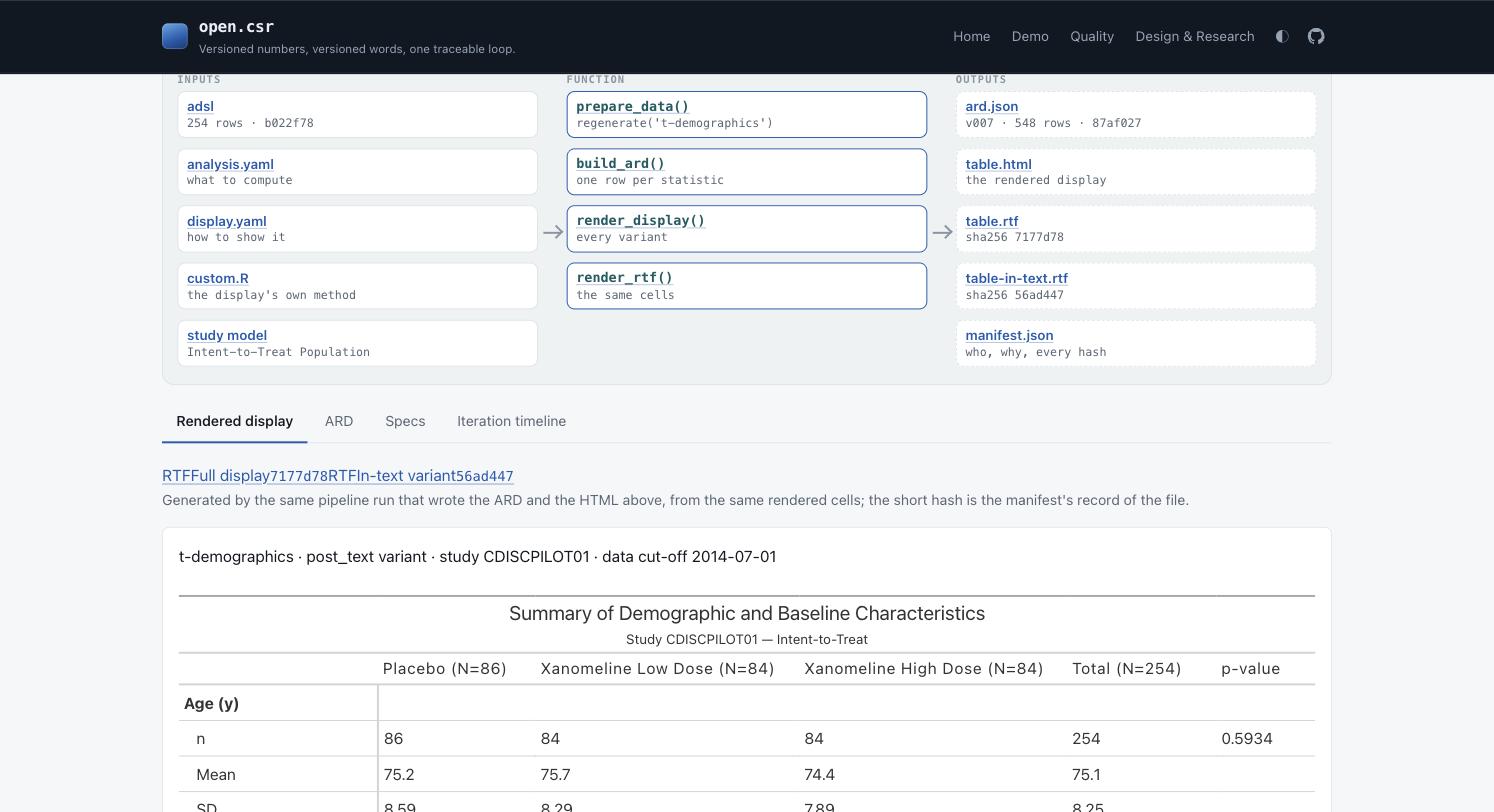Screen dimensions: 1494x812
Task: Open the GitHub repository icon
Action: [x=1316, y=36]
